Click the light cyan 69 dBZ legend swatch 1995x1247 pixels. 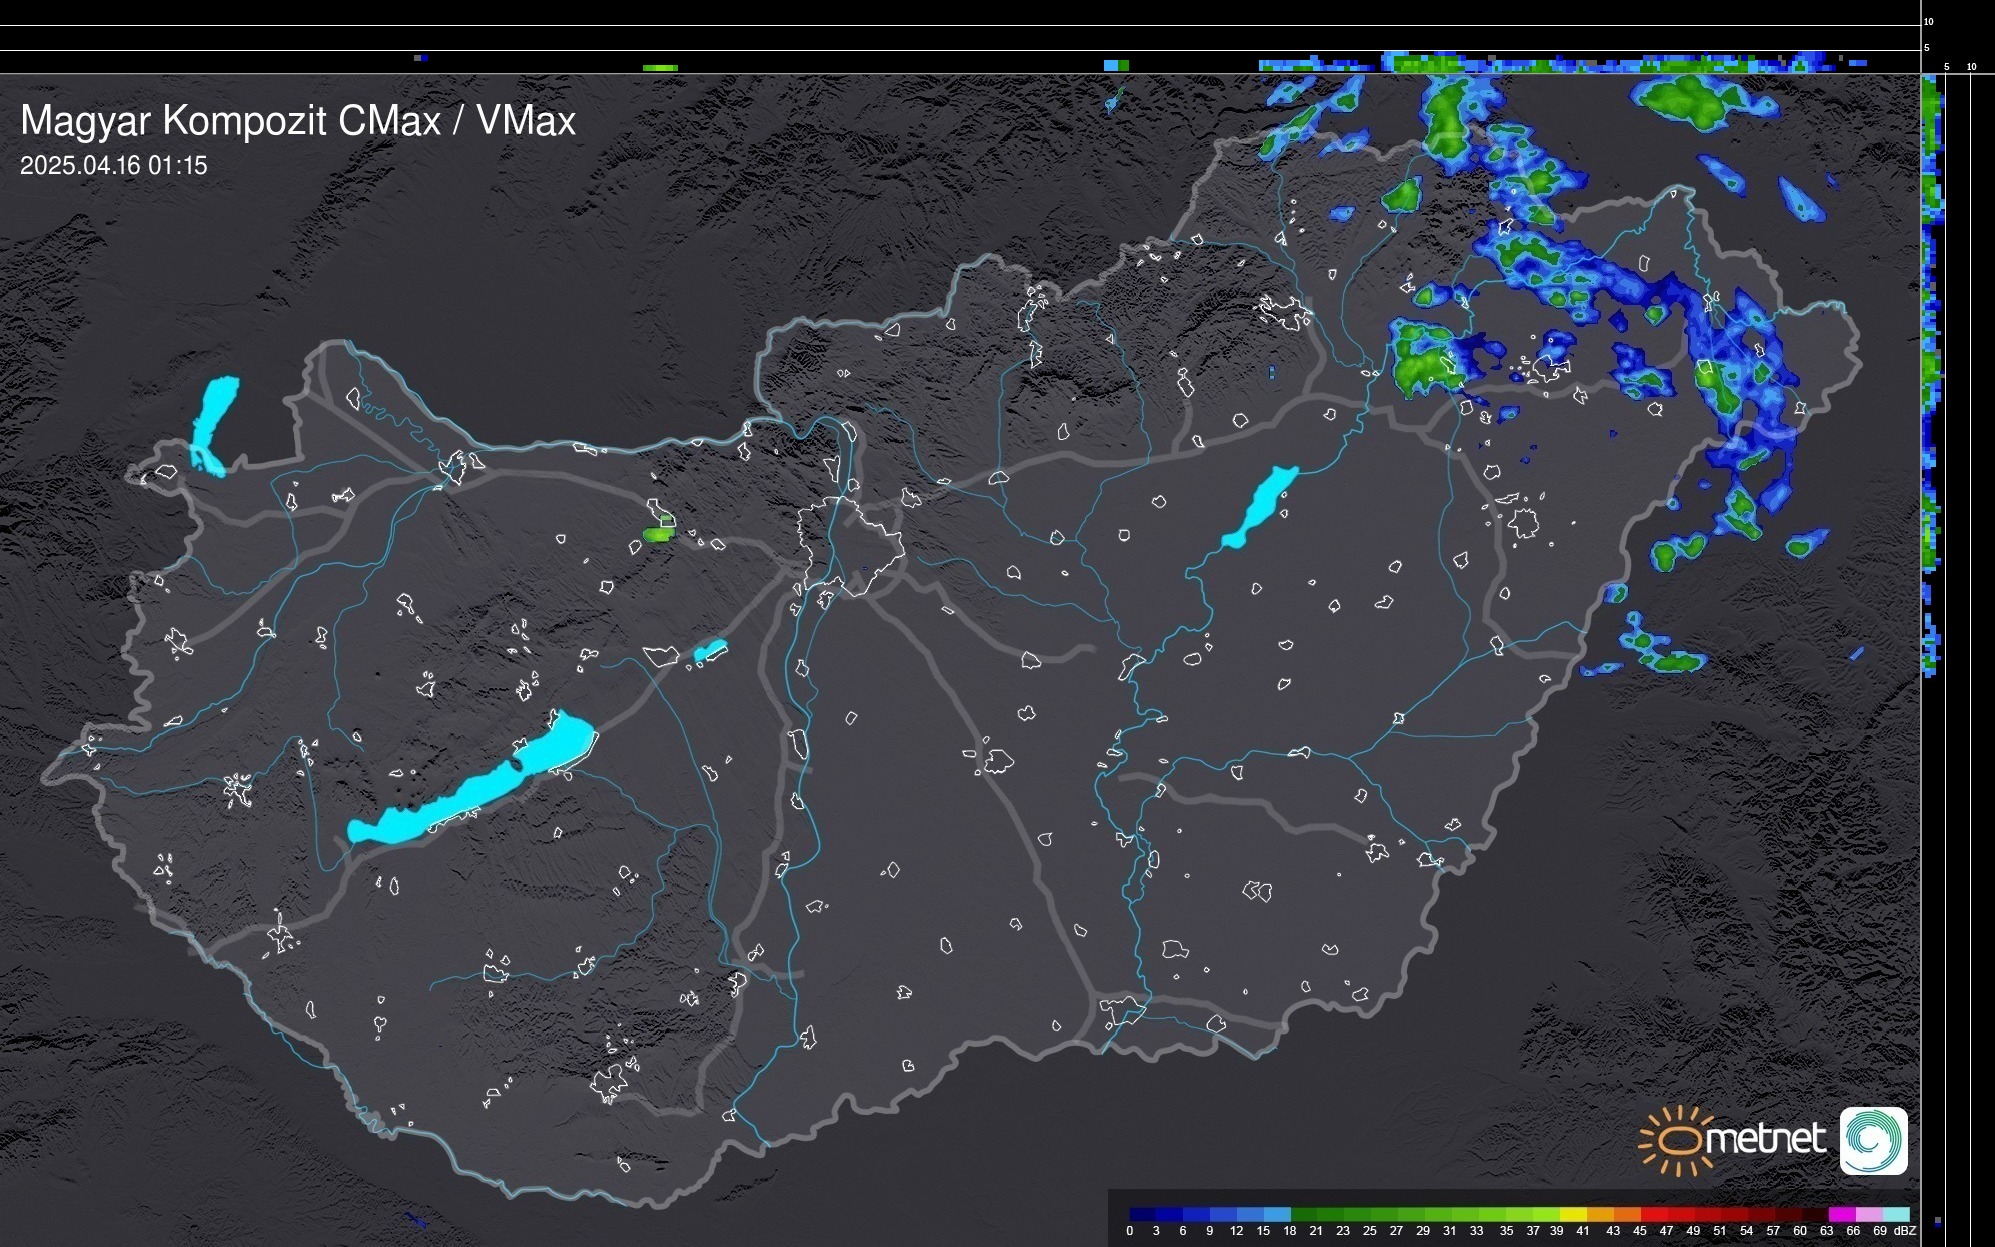tap(1896, 1215)
